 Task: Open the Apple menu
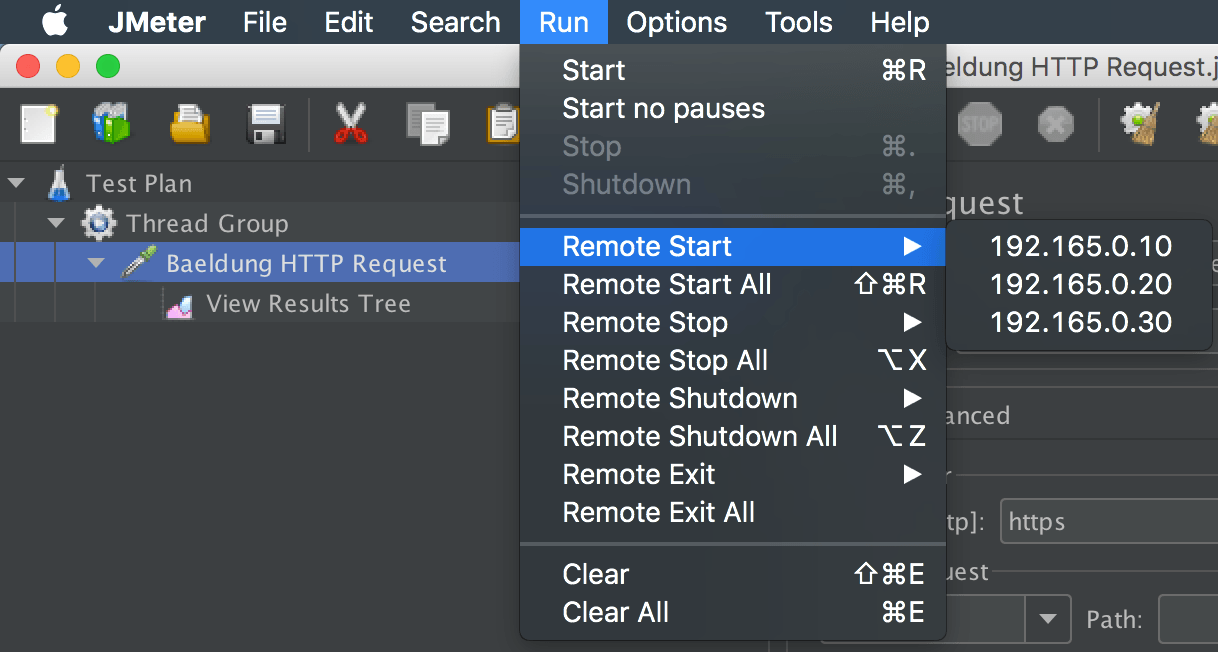coord(56,21)
